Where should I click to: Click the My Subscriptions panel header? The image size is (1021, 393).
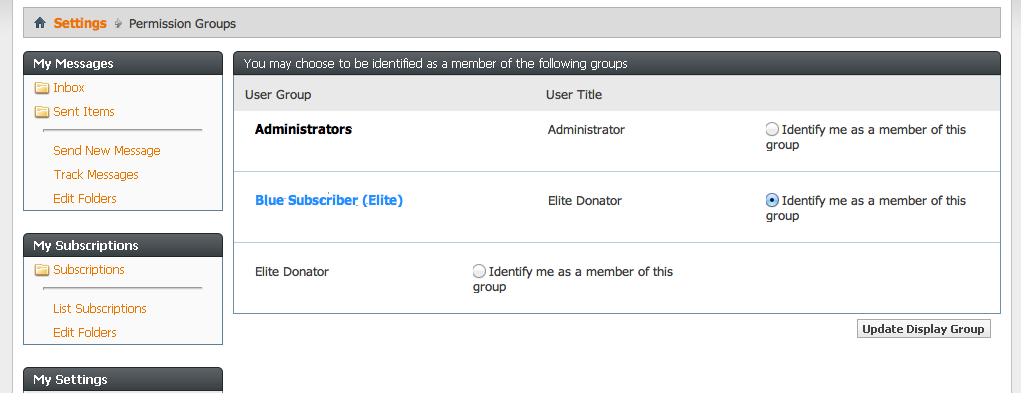[x=123, y=246]
